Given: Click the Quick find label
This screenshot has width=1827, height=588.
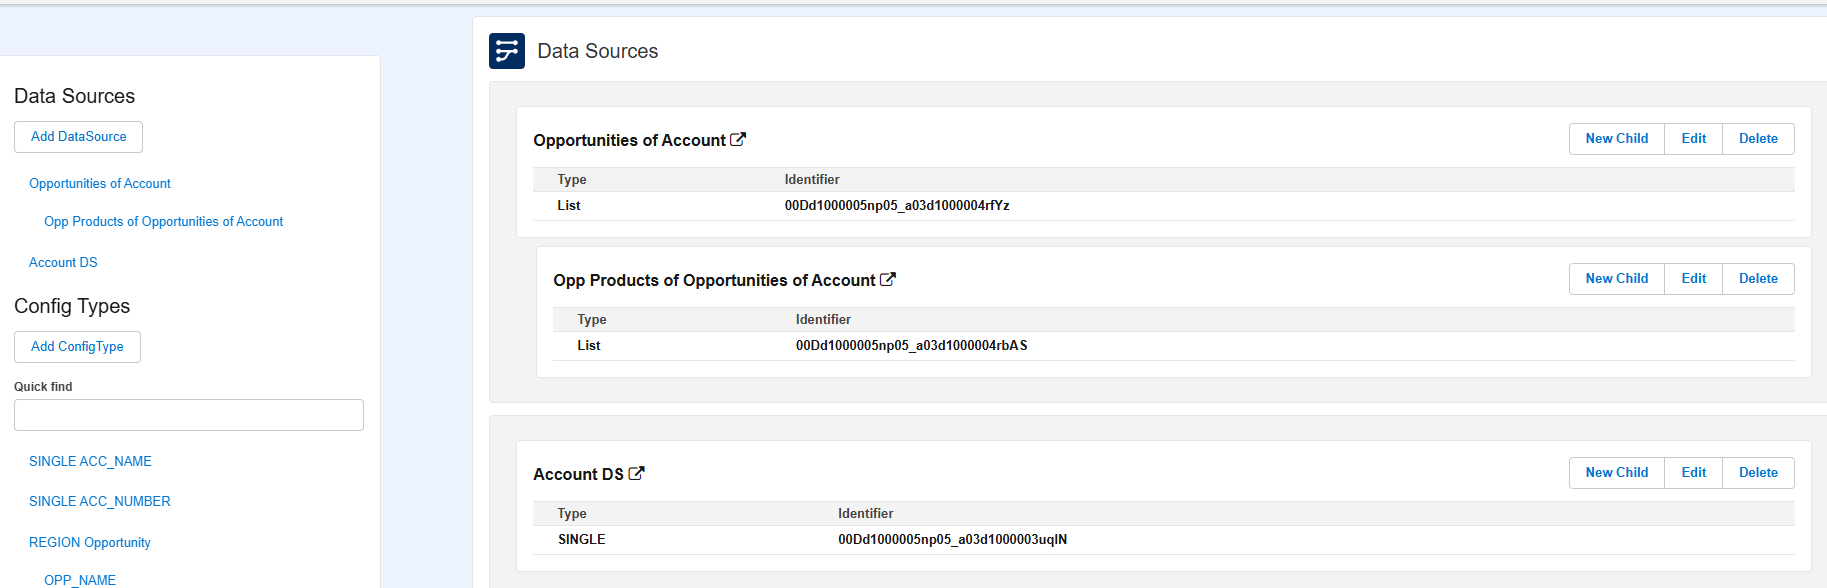Looking at the screenshot, I should pos(43,387).
